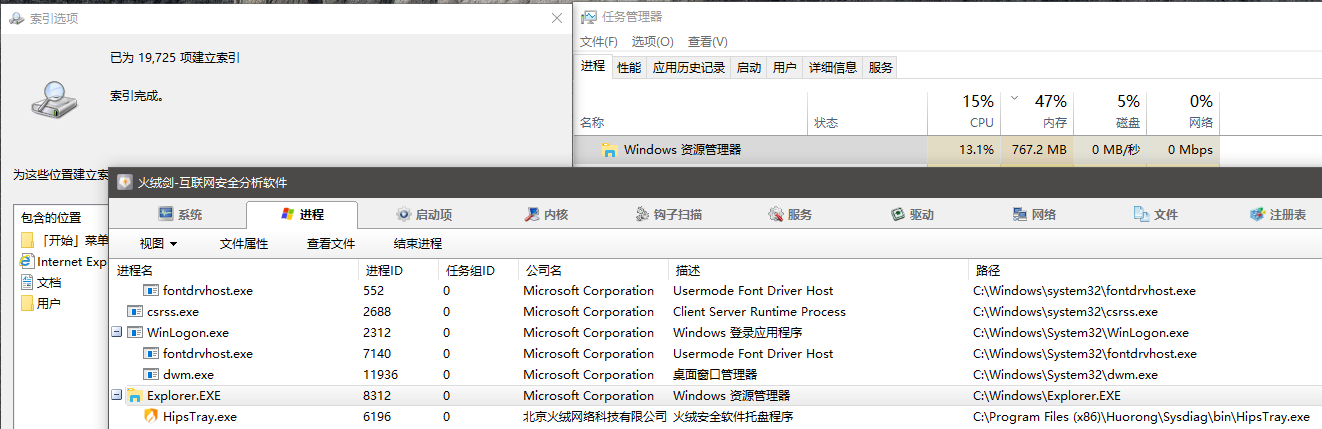
Task: Open the 内核 tab in 火绒剑
Action: coord(547,215)
